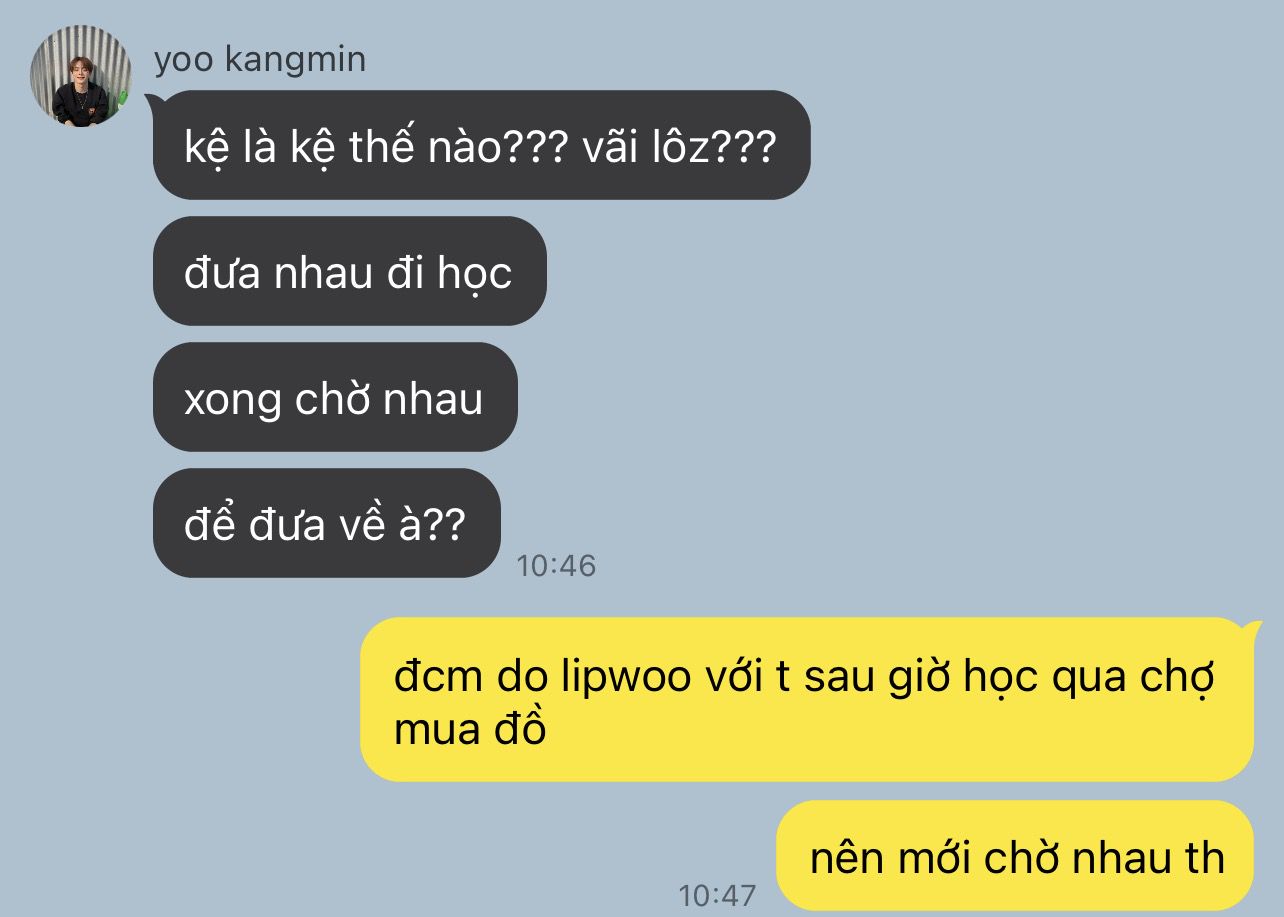The width and height of the screenshot is (1284, 917).
Task: Select the message "kệ là kệ thế nào??? vãi lôz???"
Action: pos(481,145)
